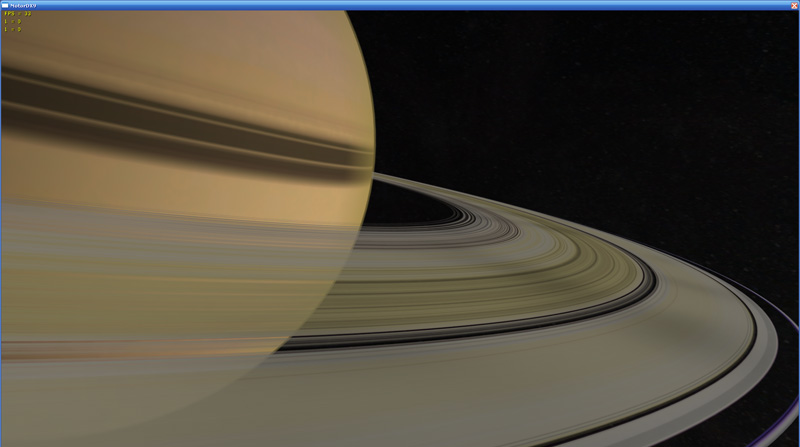Screen dimensions: 800x447
Task: Click the MotorDX9 window icon in title bar
Action: 5,5
